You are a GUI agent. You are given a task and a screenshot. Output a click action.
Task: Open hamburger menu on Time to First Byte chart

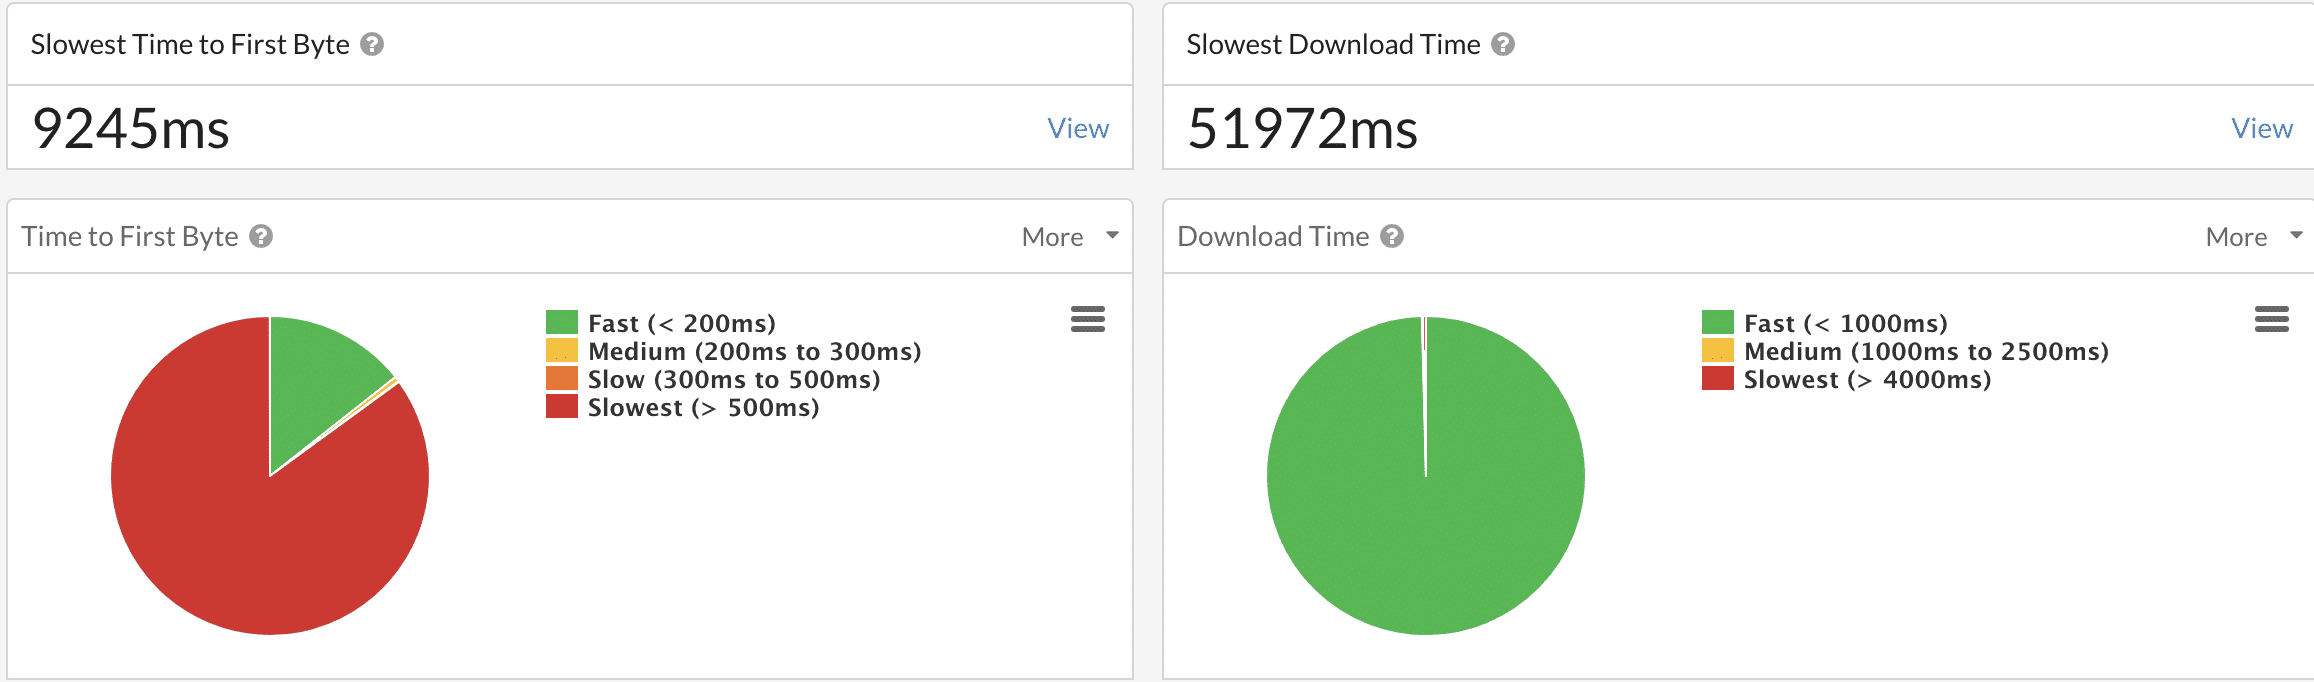(1088, 319)
